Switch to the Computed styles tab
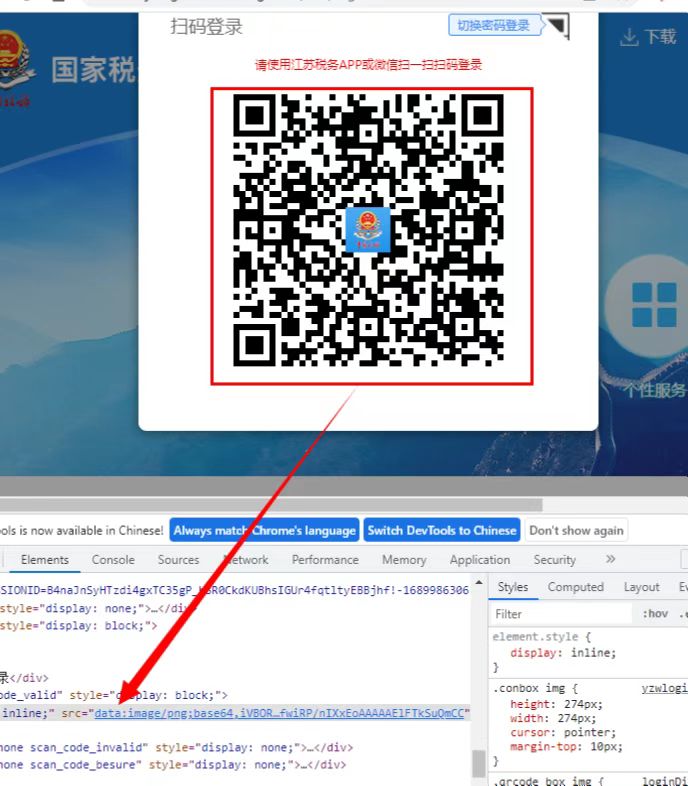Viewport: 688px width, 786px height. tap(576, 587)
